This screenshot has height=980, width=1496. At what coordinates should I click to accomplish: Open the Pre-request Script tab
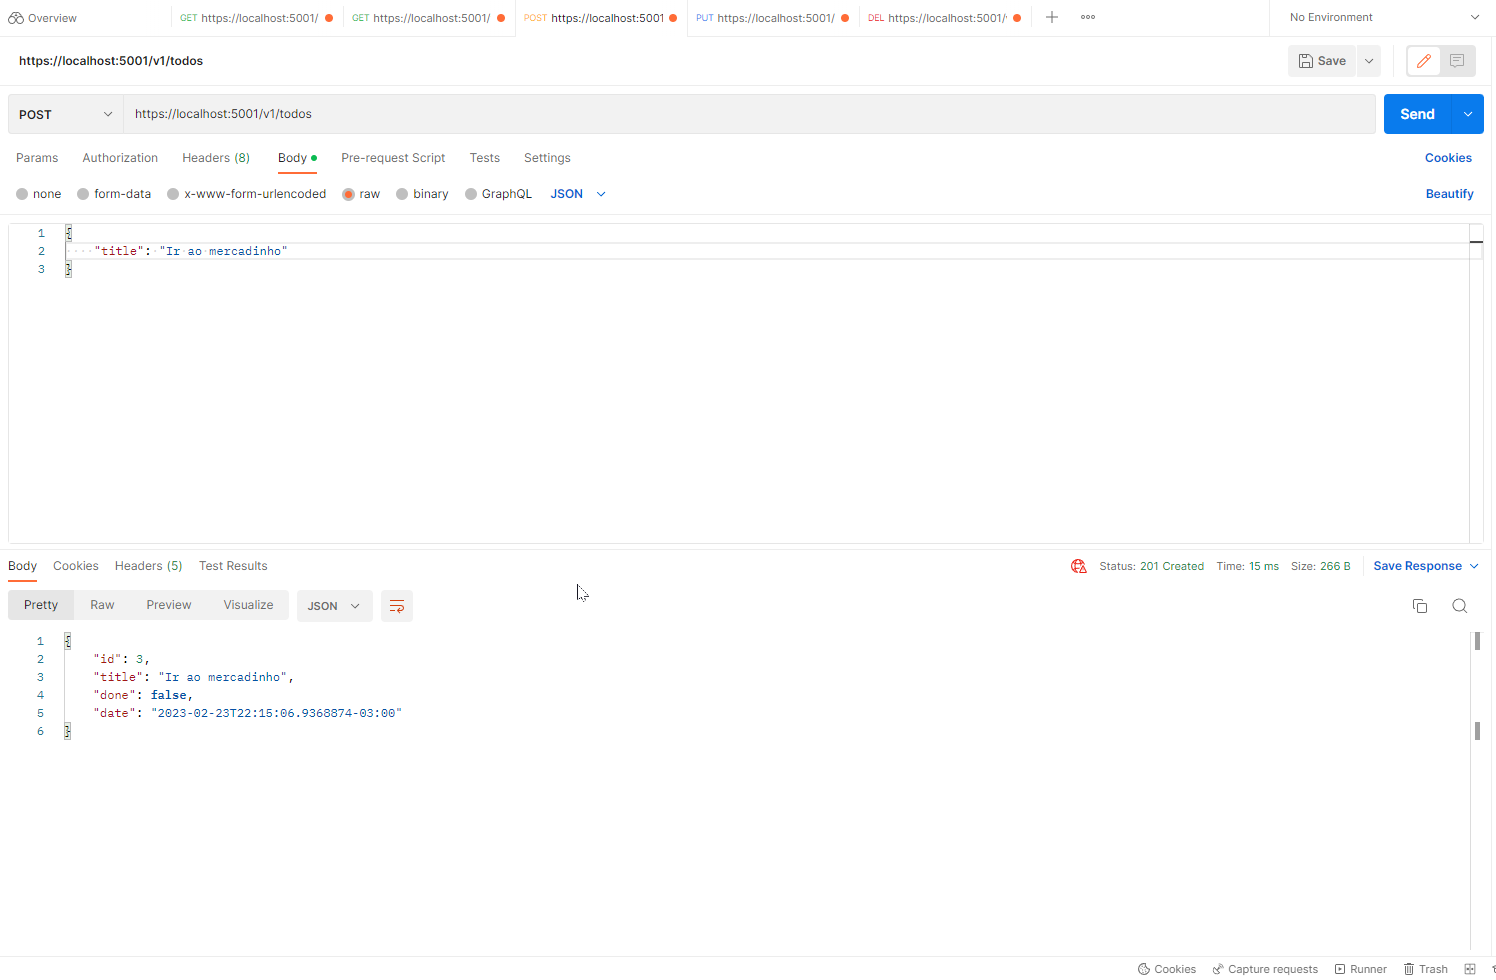click(x=393, y=158)
